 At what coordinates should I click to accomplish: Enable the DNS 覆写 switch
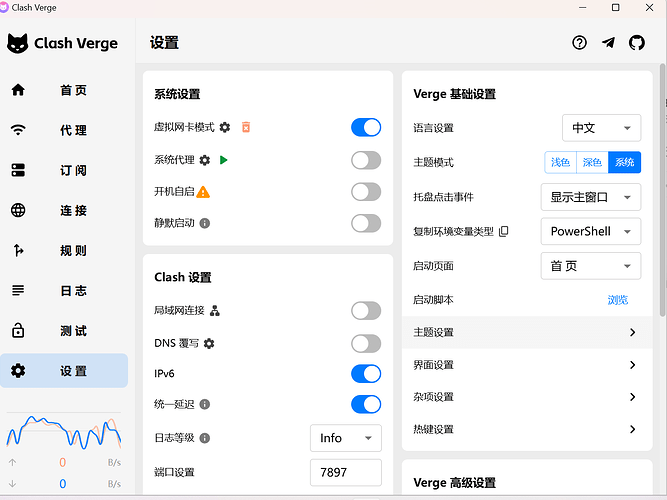tap(366, 343)
